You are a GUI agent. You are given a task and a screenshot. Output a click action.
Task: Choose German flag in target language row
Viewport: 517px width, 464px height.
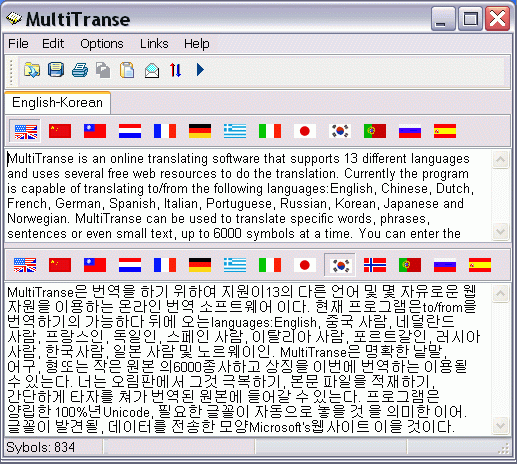[200, 265]
